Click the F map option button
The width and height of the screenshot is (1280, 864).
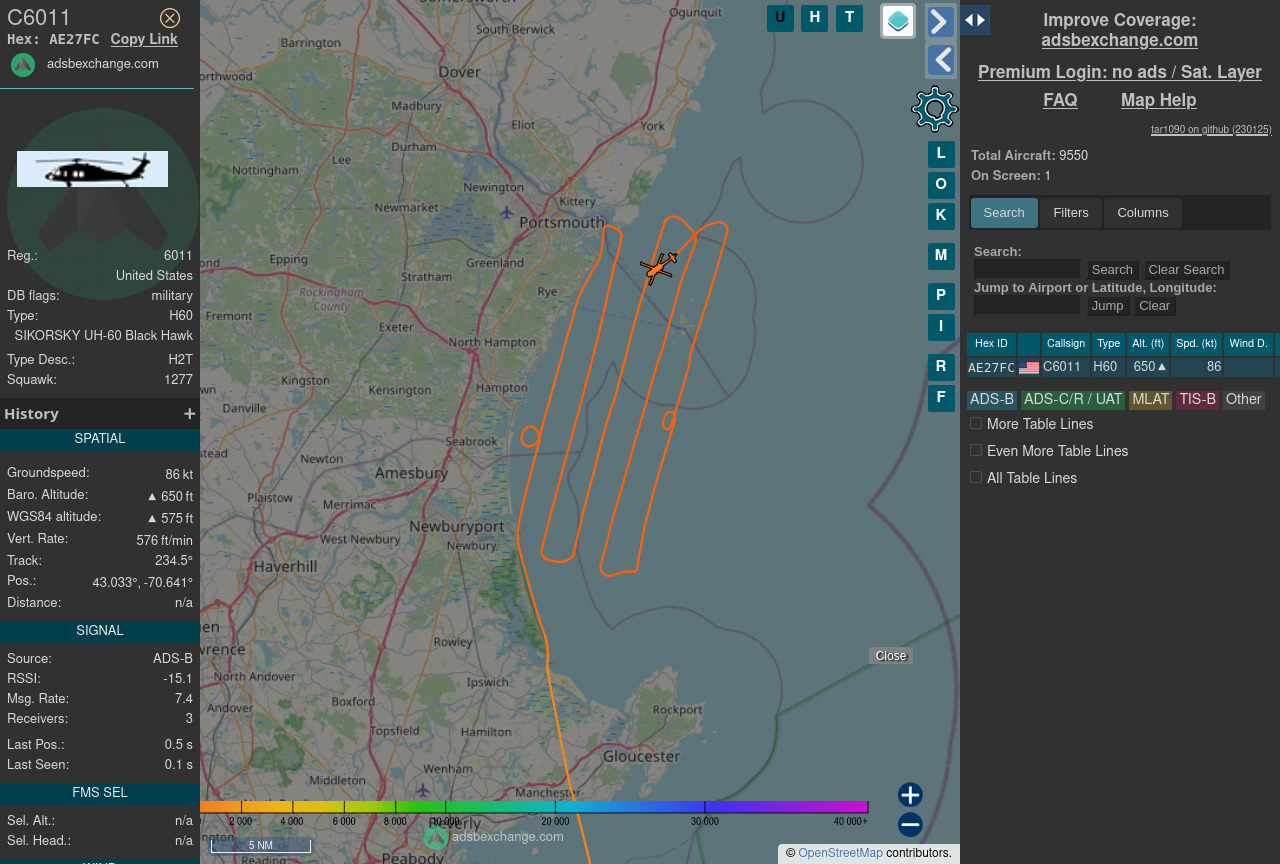pyautogui.click(x=941, y=398)
